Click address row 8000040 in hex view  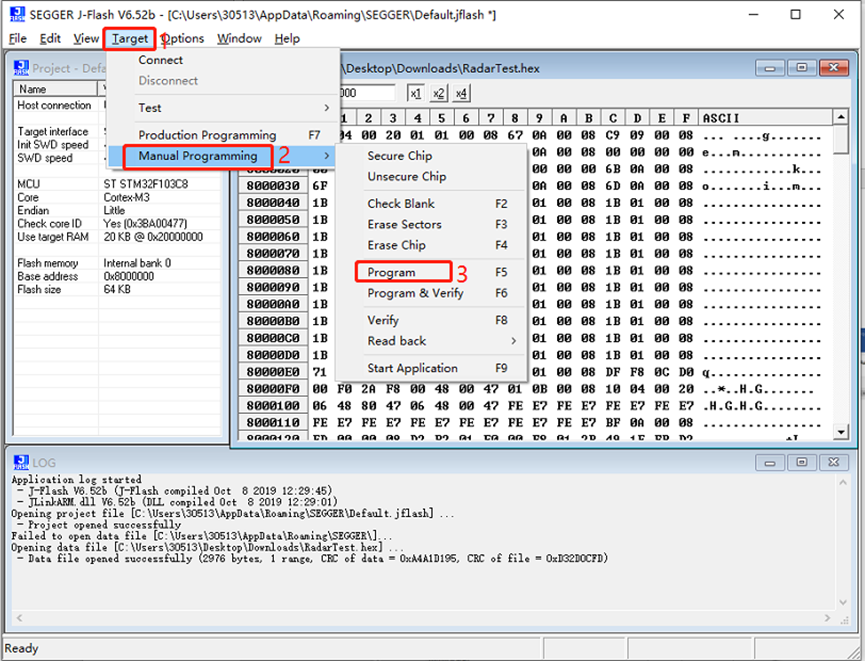click(x=273, y=203)
